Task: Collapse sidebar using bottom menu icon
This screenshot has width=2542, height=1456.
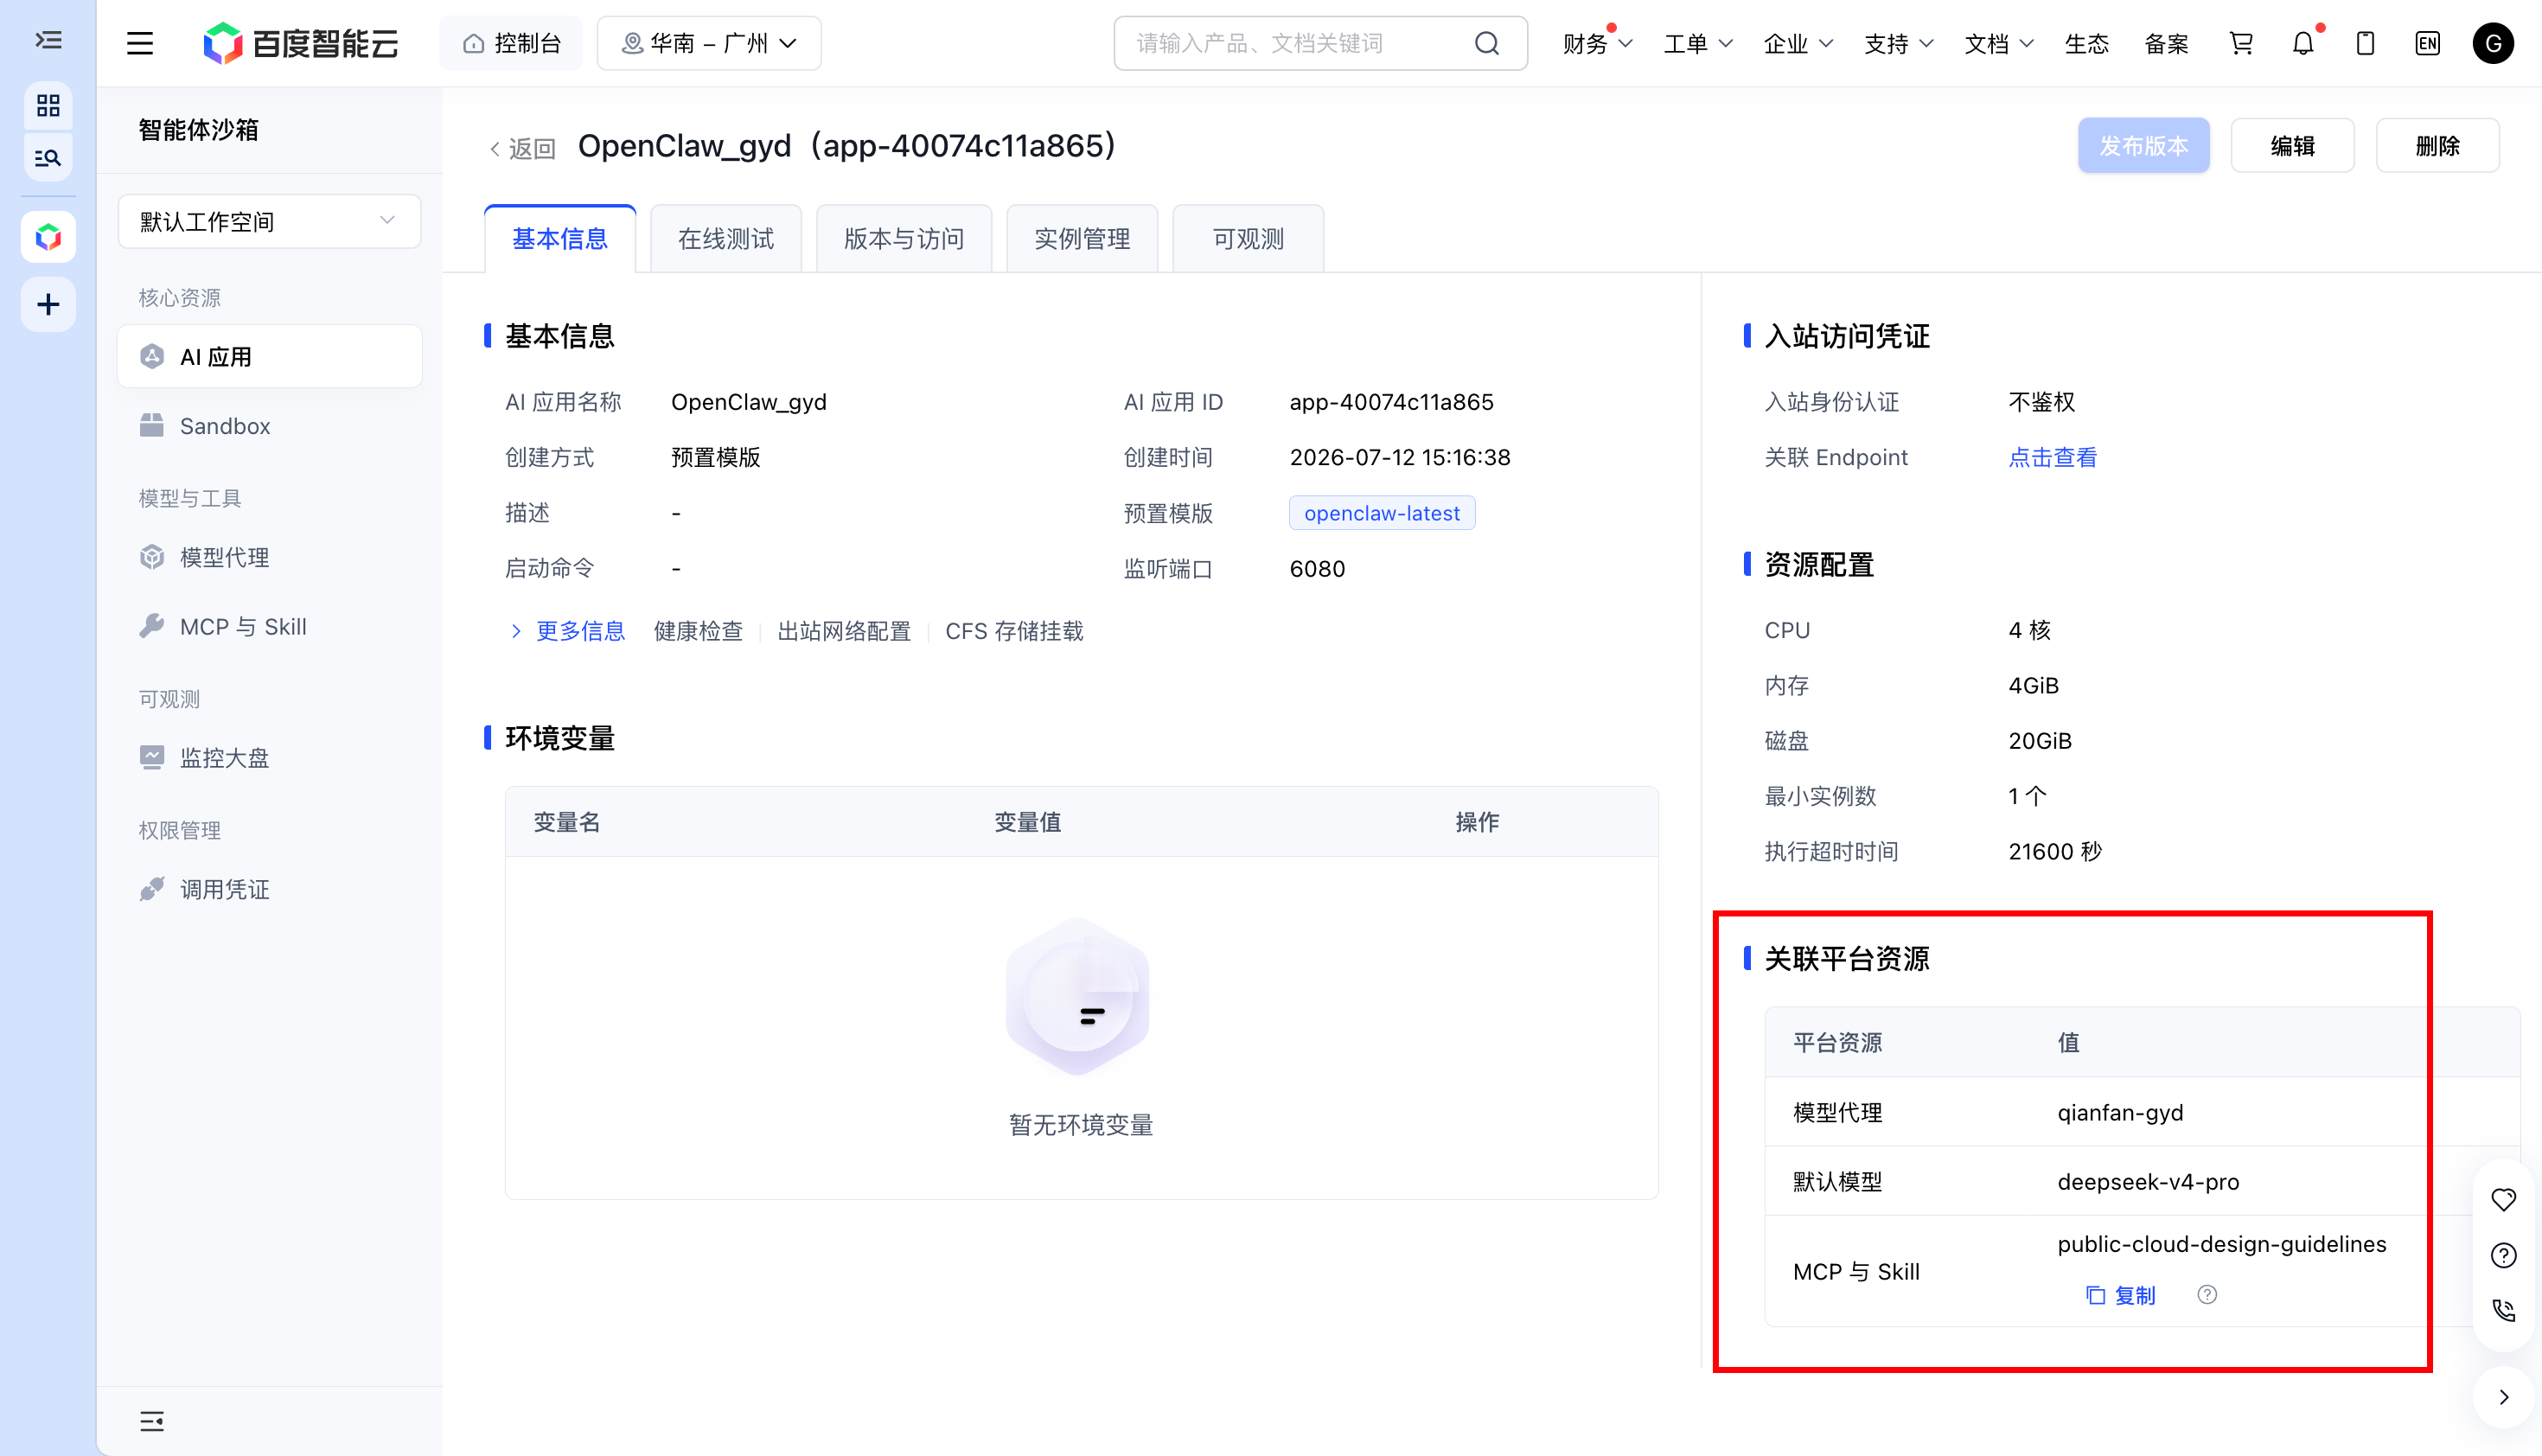Action: (x=152, y=1420)
